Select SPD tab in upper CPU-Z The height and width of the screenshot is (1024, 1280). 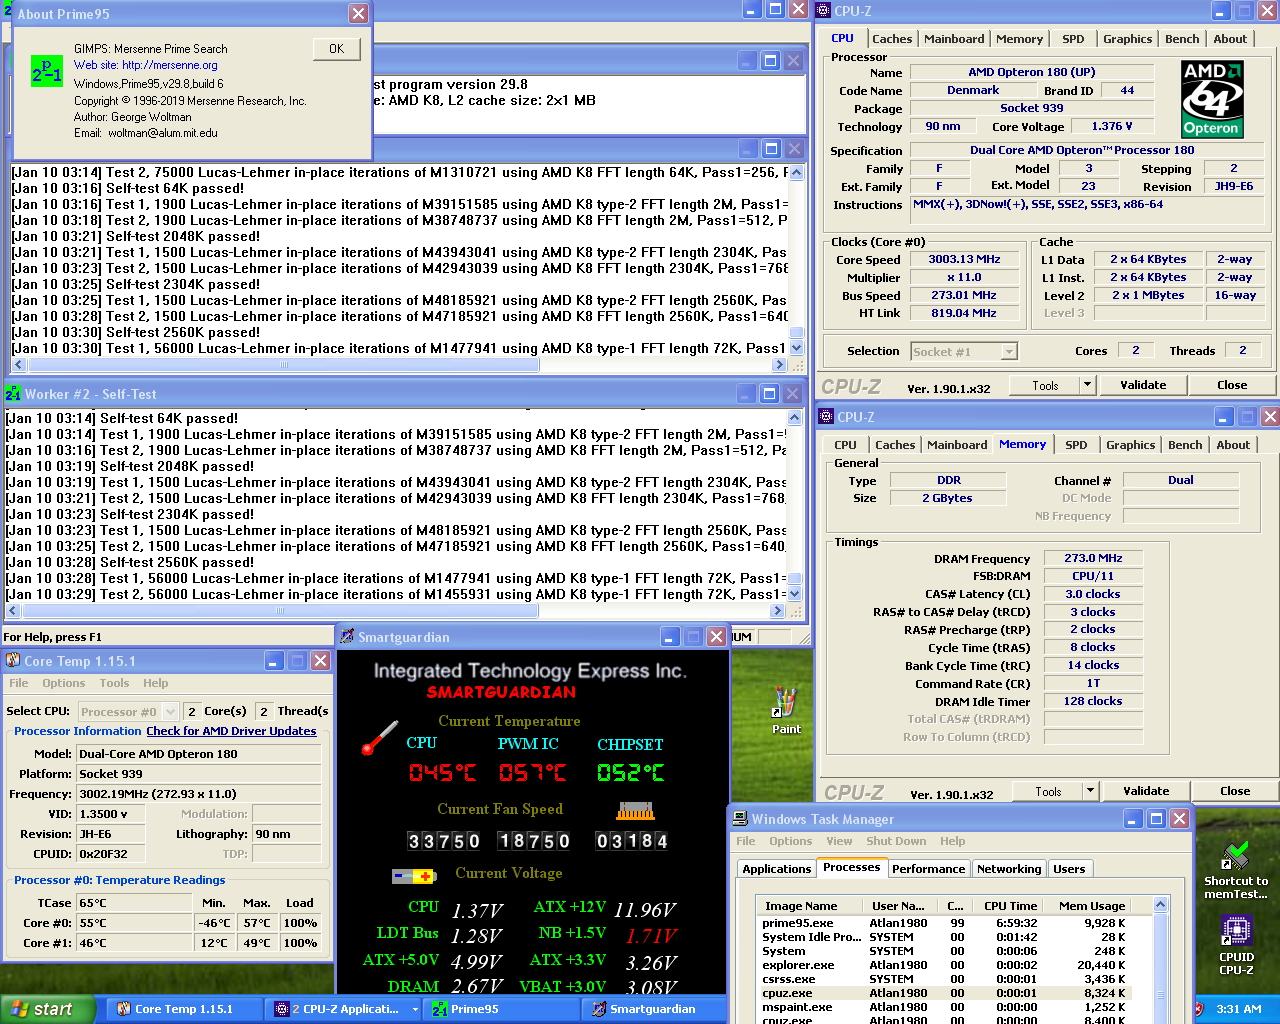click(1073, 39)
